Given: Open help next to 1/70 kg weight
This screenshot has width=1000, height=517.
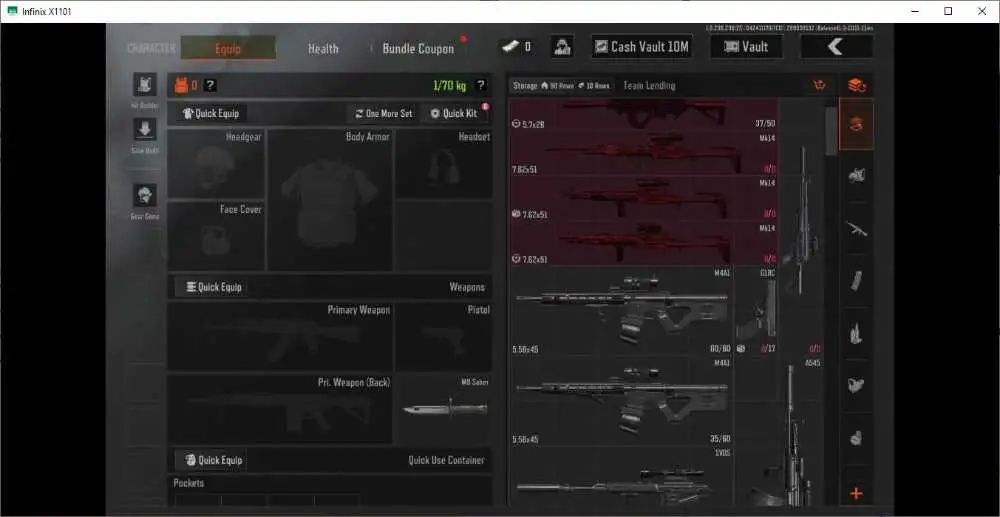Looking at the screenshot, I should coord(481,85).
